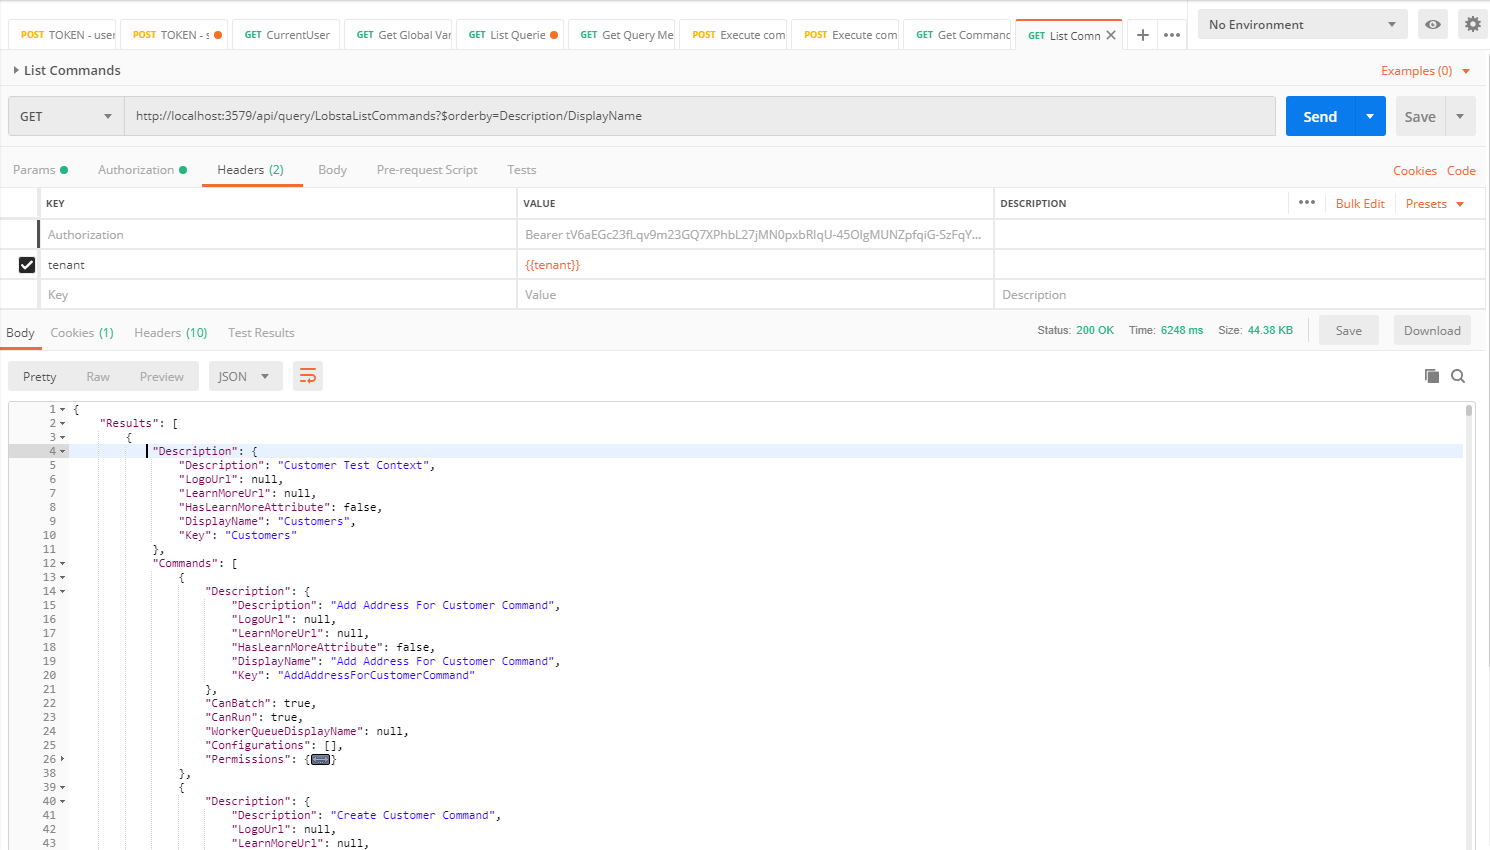Open the tab options ellipsis menu
Viewport: 1490px width, 850px height.
(x=1172, y=35)
